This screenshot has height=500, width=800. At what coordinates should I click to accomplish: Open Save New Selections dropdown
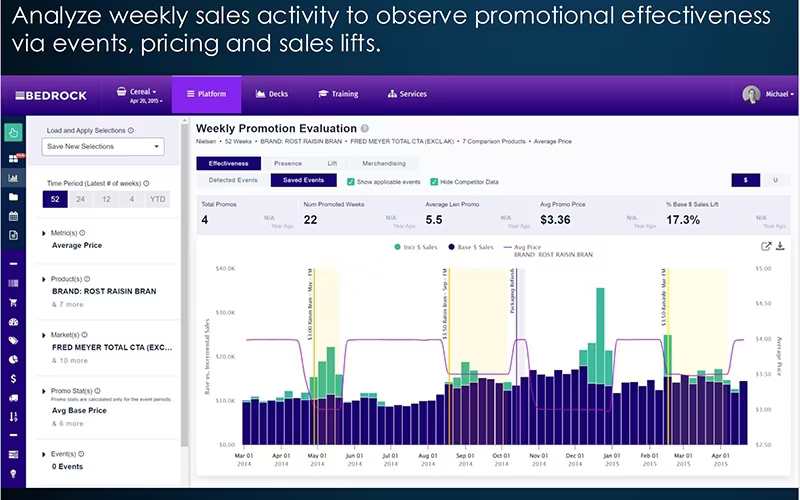(103, 146)
